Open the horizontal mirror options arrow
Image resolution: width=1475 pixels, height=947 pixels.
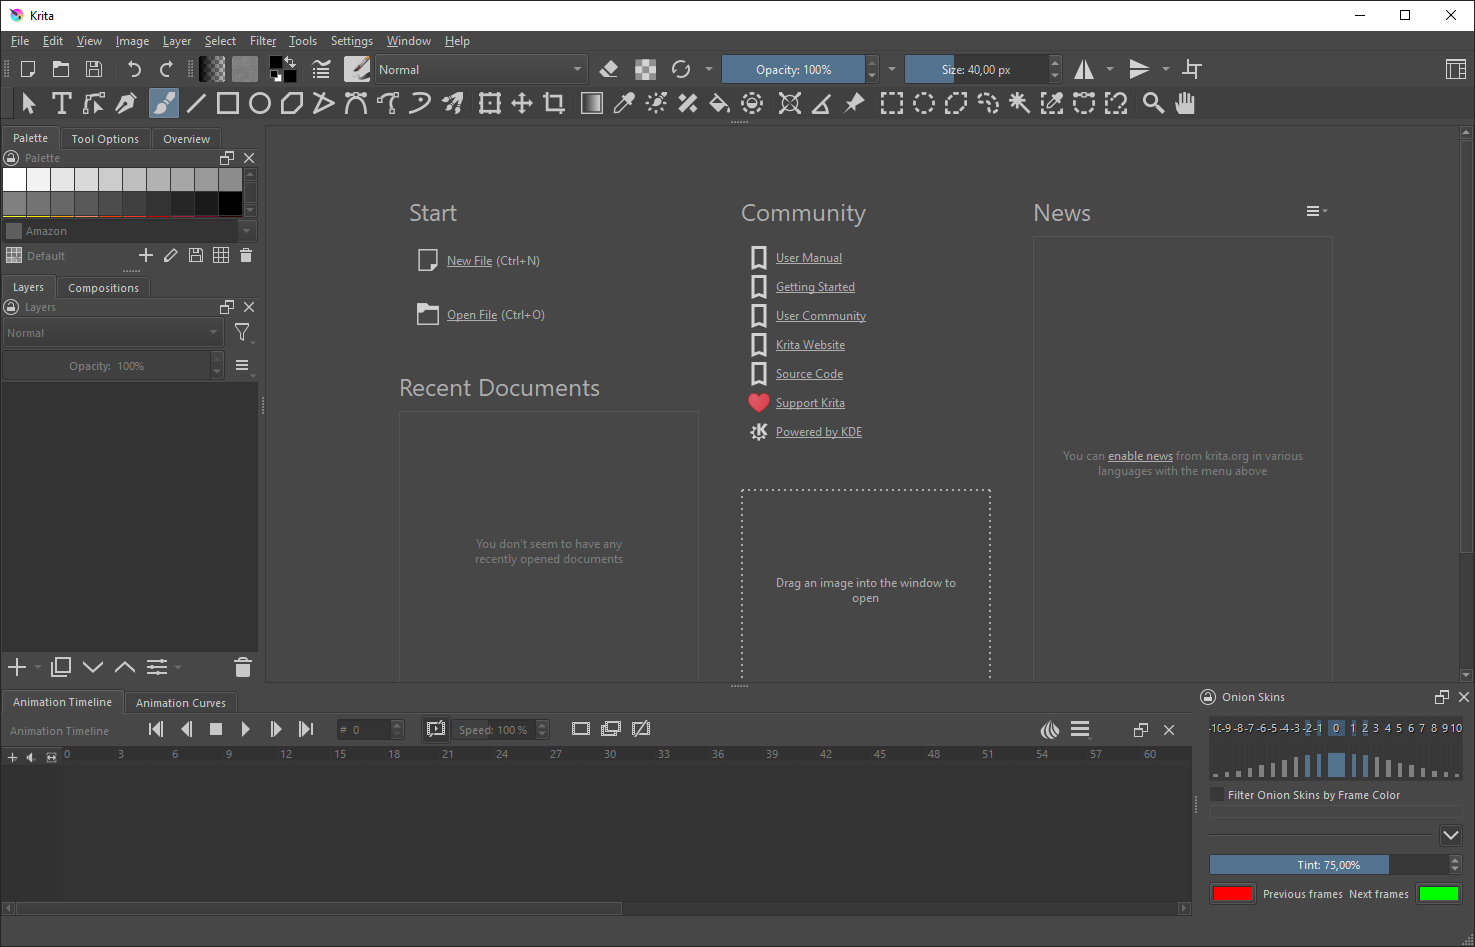coord(1110,69)
